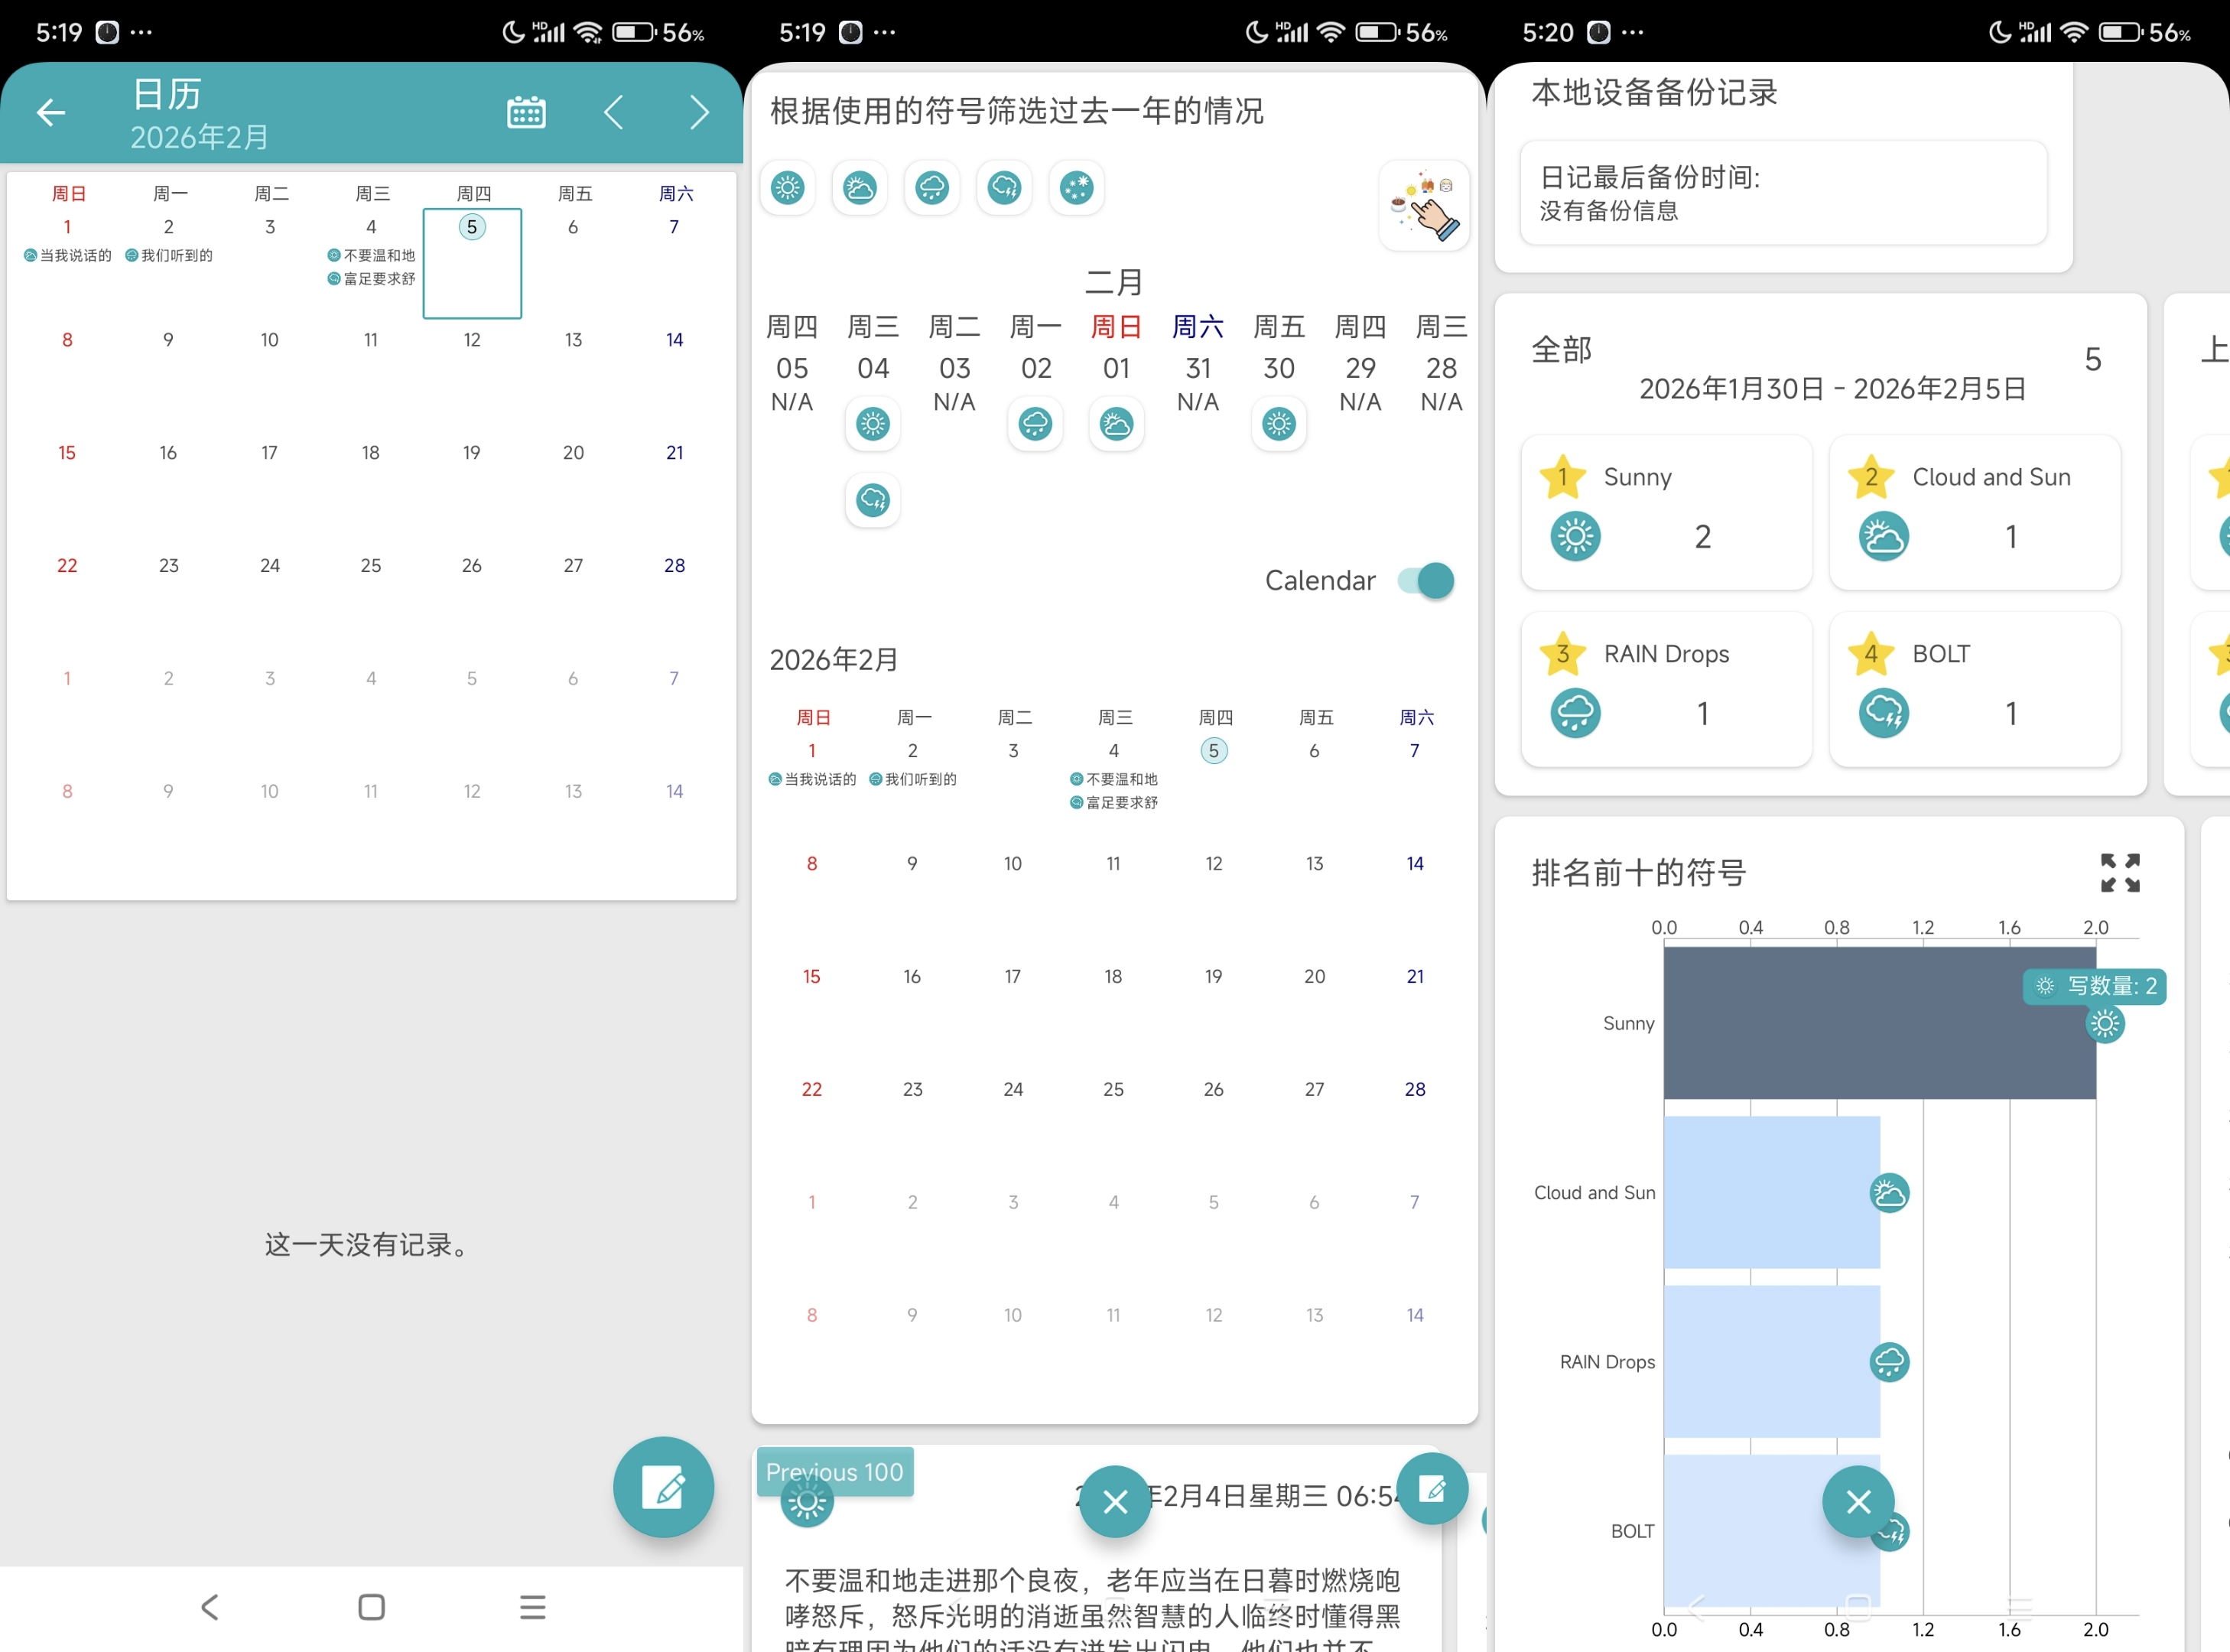Tap the back arrow in calendar header
The image size is (2230, 1652).
pyautogui.click(x=51, y=113)
